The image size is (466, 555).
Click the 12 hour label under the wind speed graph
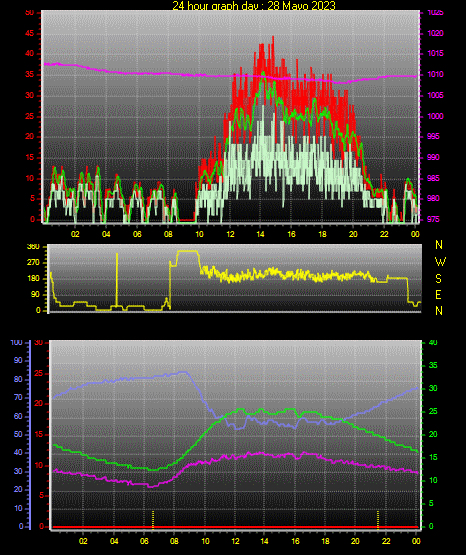tap(230, 234)
